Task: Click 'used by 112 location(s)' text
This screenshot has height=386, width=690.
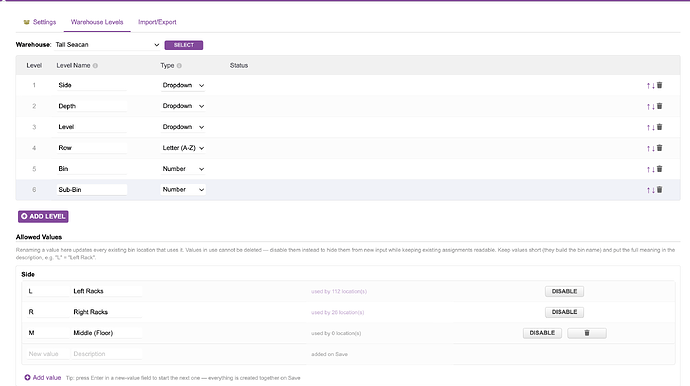Action: click(339, 291)
